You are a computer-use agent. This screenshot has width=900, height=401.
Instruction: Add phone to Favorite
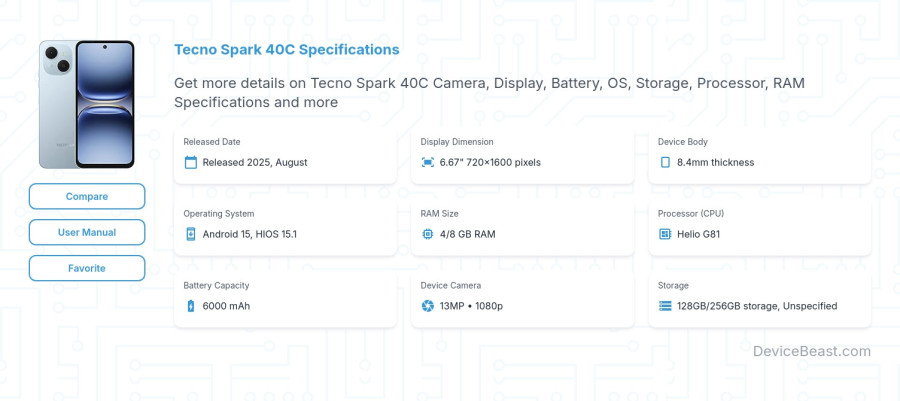(87, 268)
